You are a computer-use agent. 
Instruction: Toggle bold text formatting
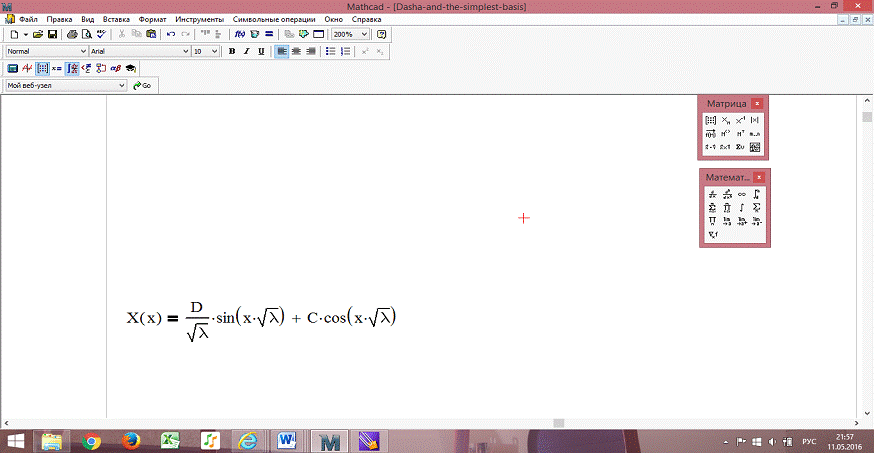pyautogui.click(x=232, y=51)
